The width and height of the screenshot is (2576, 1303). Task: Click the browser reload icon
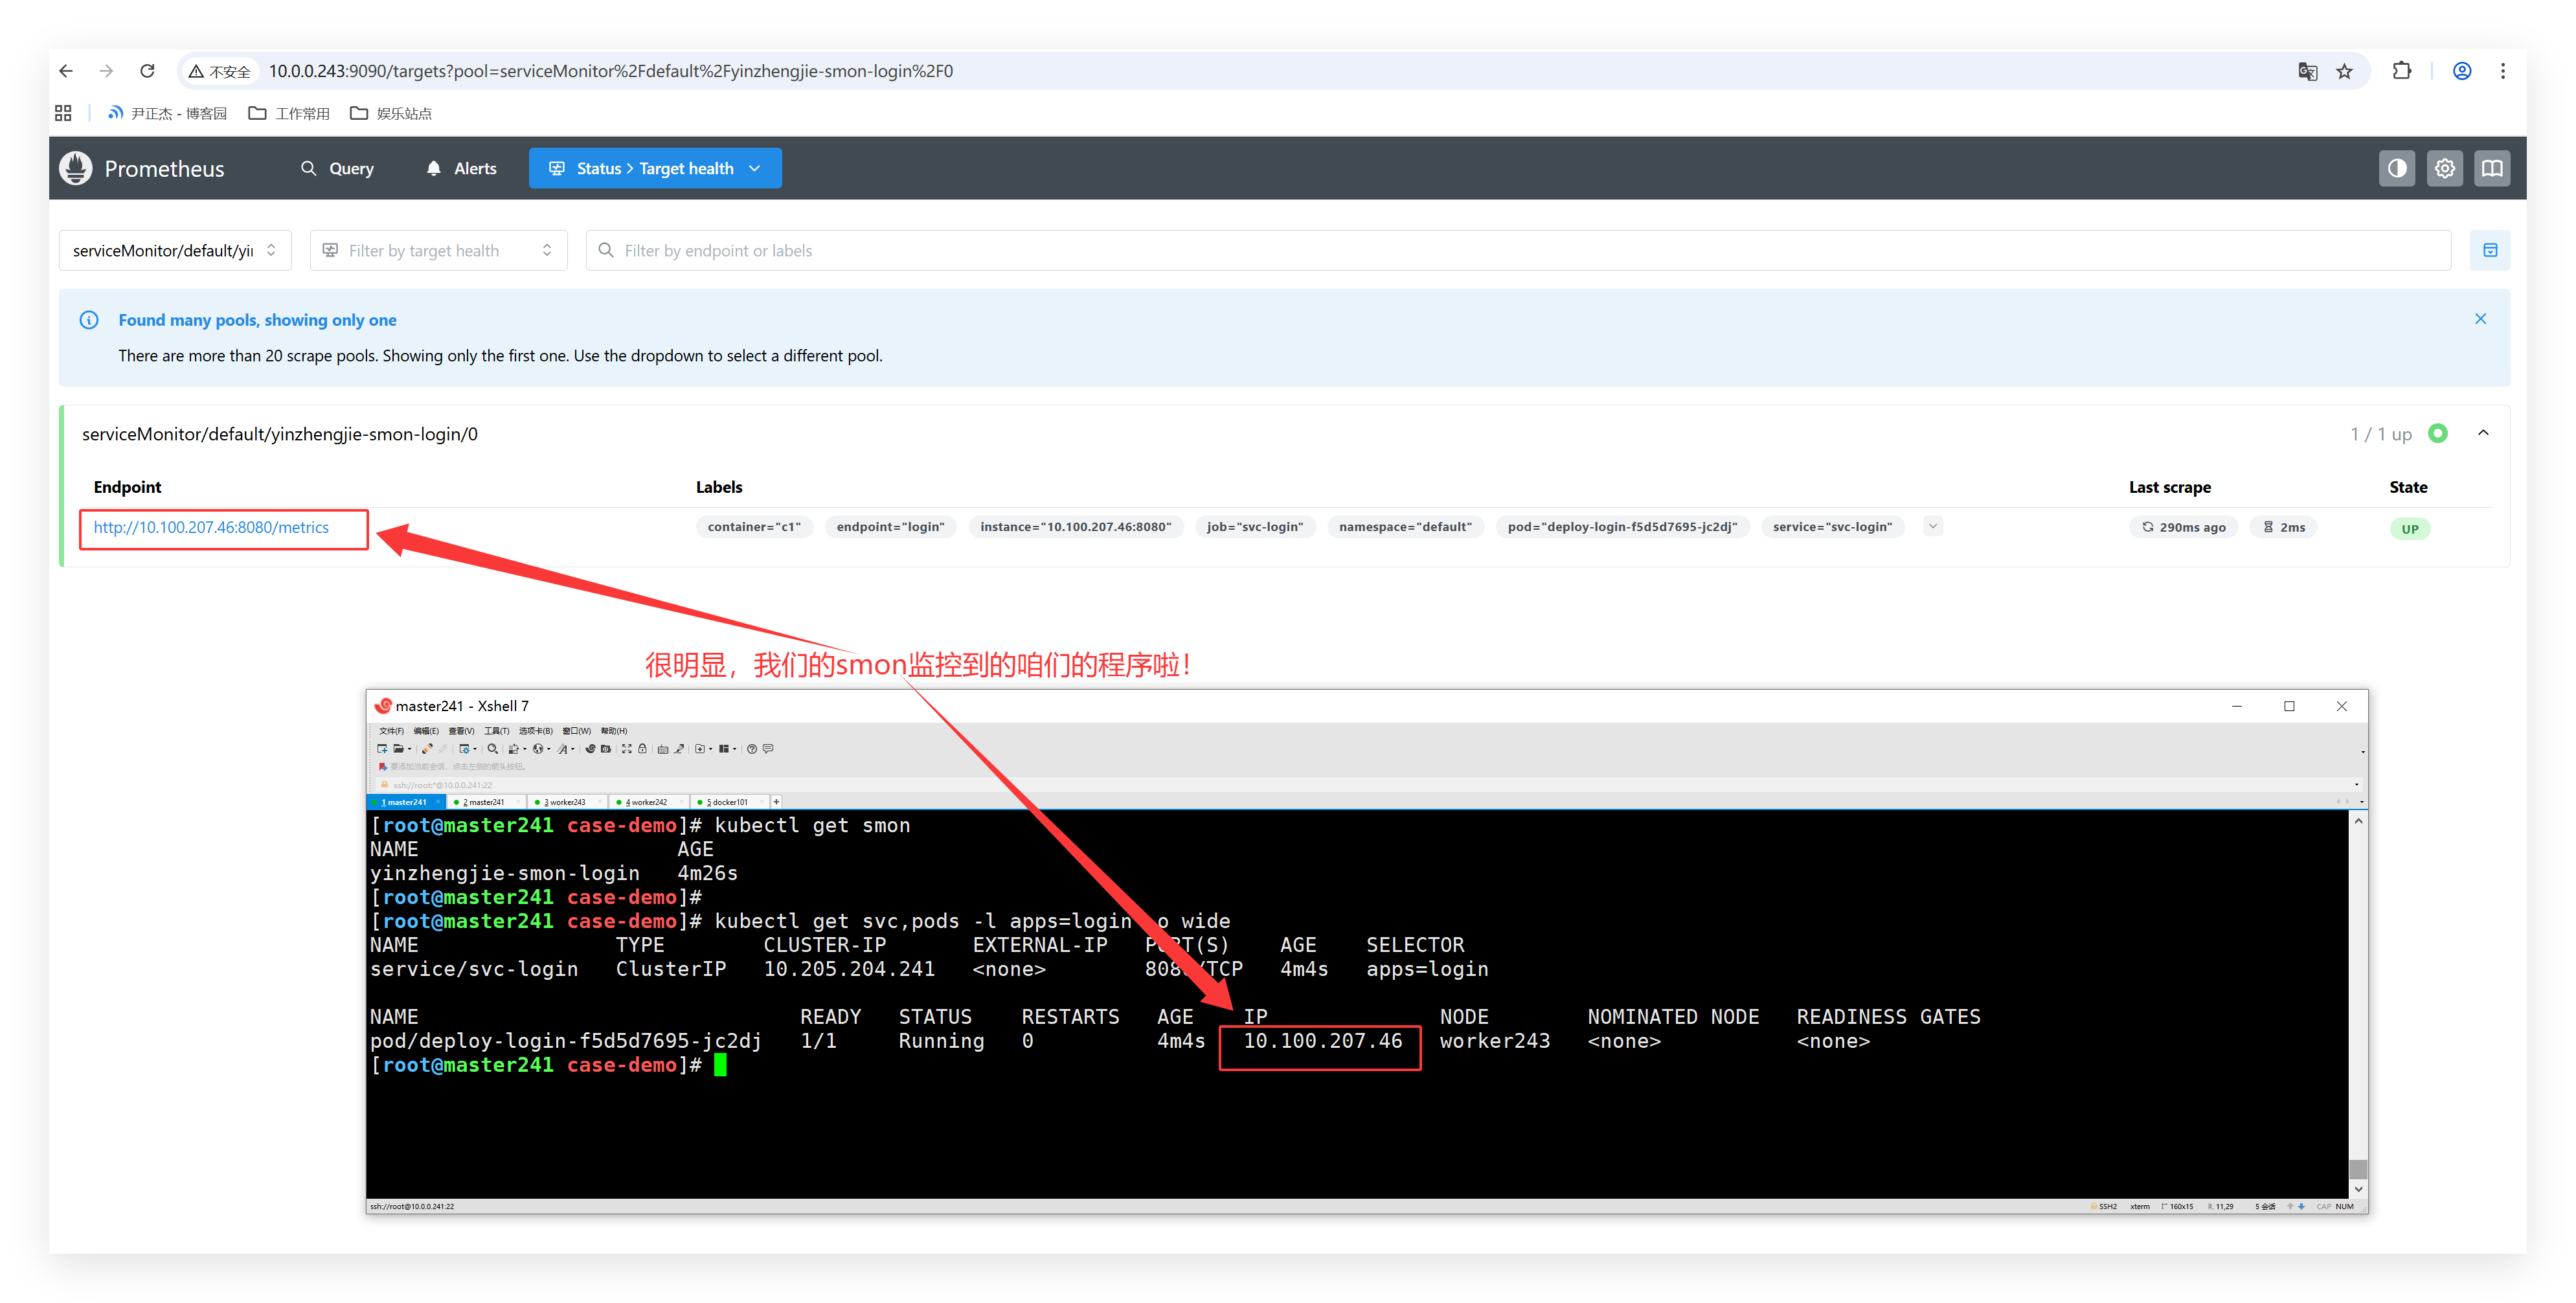point(147,71)
